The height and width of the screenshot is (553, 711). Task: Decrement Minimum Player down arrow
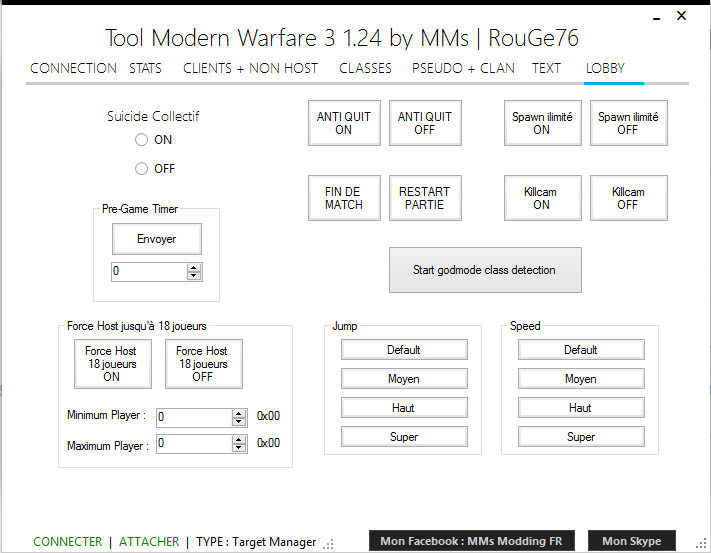point(239,422)
